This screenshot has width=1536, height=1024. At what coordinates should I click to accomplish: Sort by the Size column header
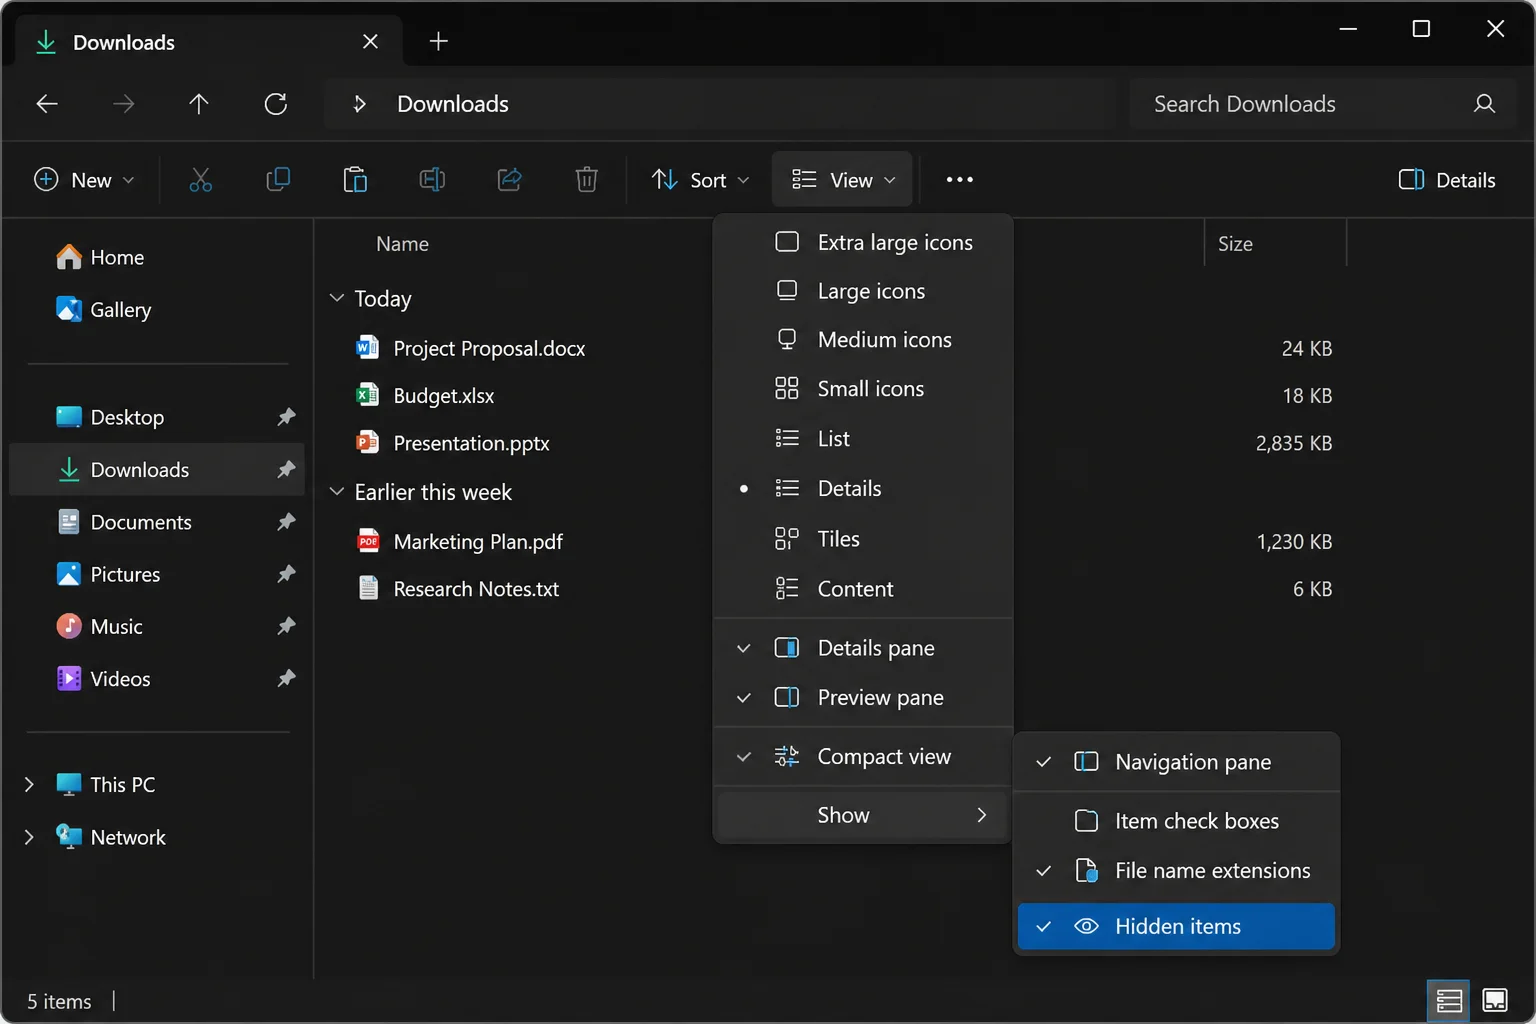point(1235,244)
